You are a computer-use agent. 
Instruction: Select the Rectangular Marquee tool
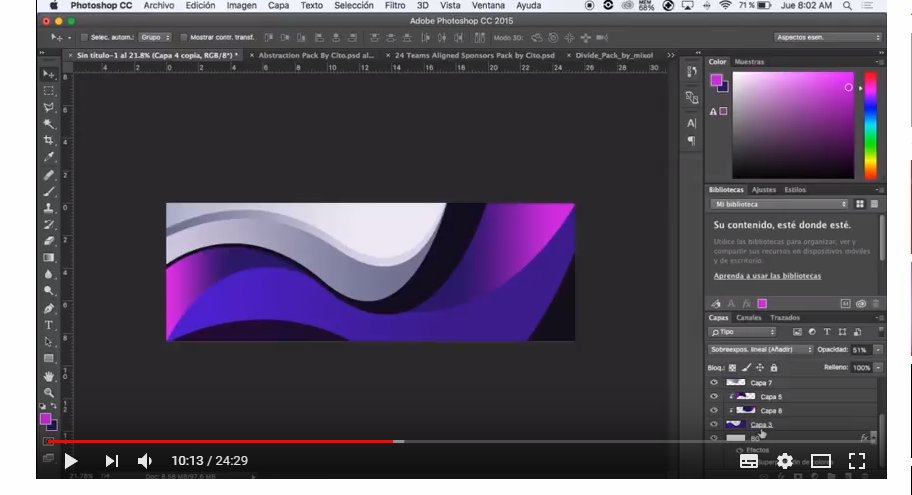coord(49,91)
